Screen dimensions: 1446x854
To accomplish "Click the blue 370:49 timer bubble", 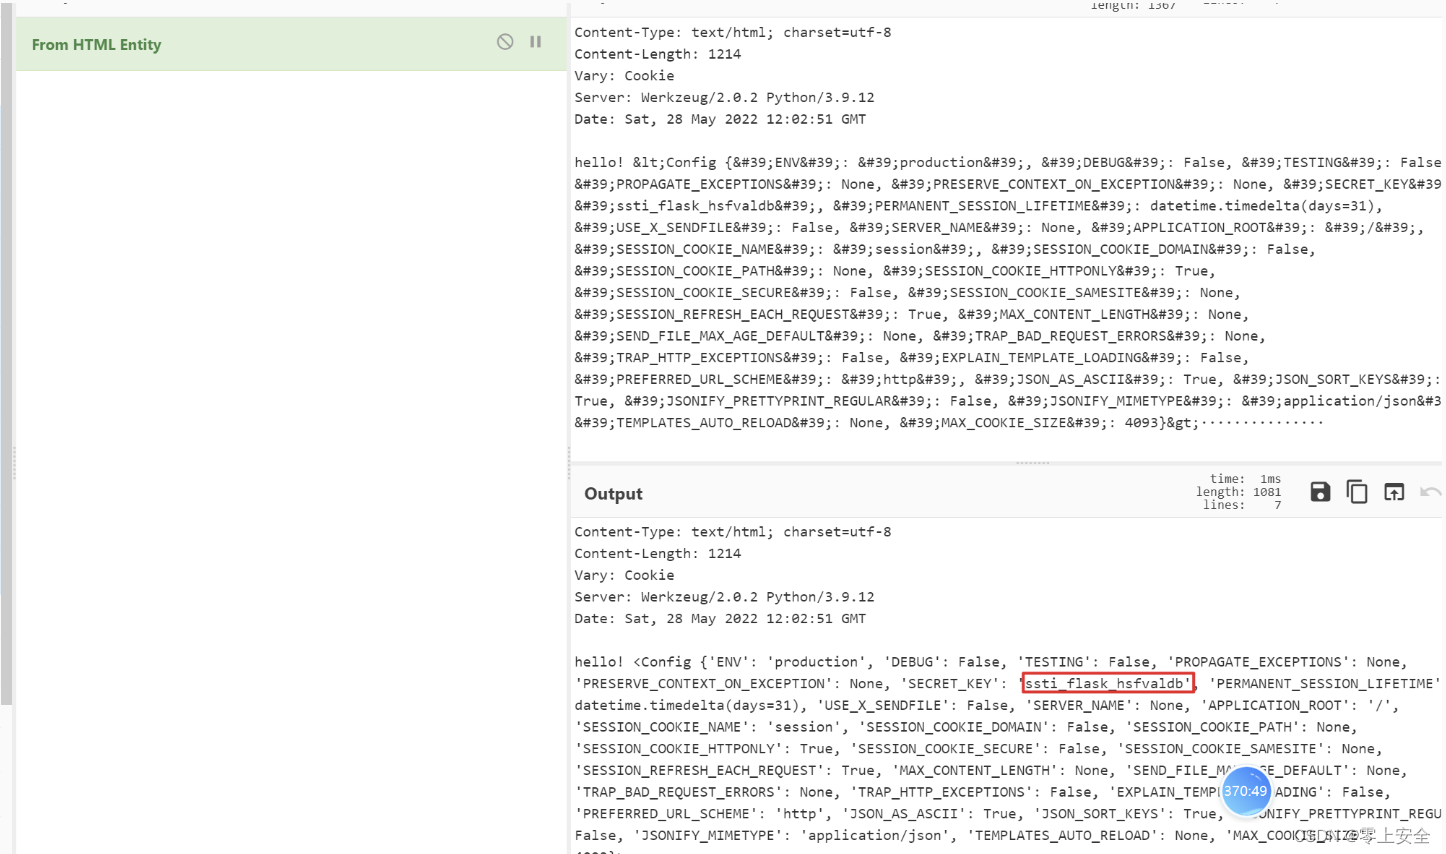I will pyautogui.click(x=1246, y=791).
